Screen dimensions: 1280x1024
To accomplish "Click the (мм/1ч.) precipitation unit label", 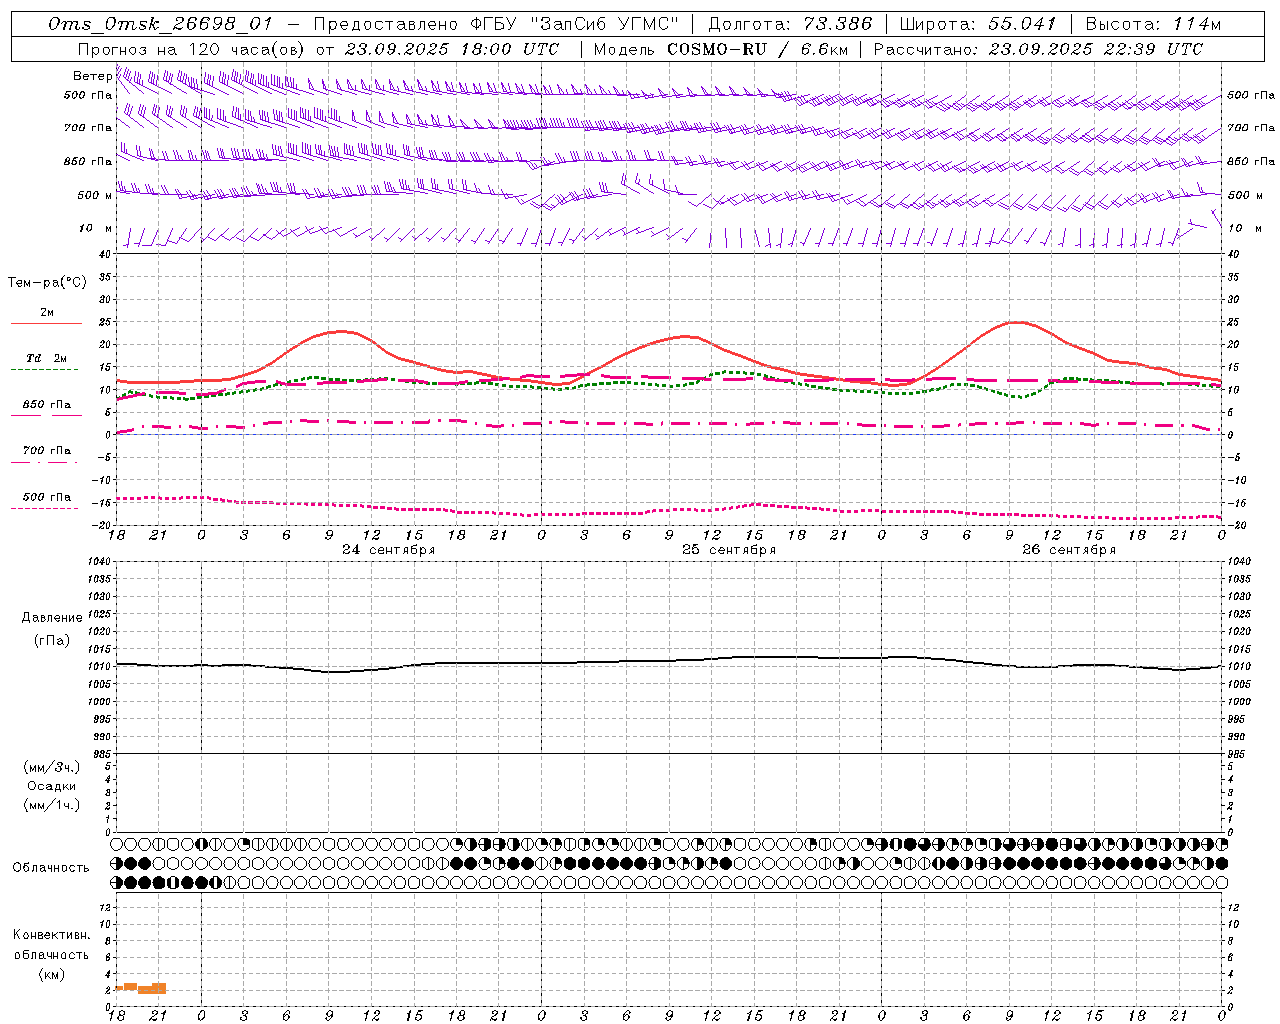I will pos(52,805).
